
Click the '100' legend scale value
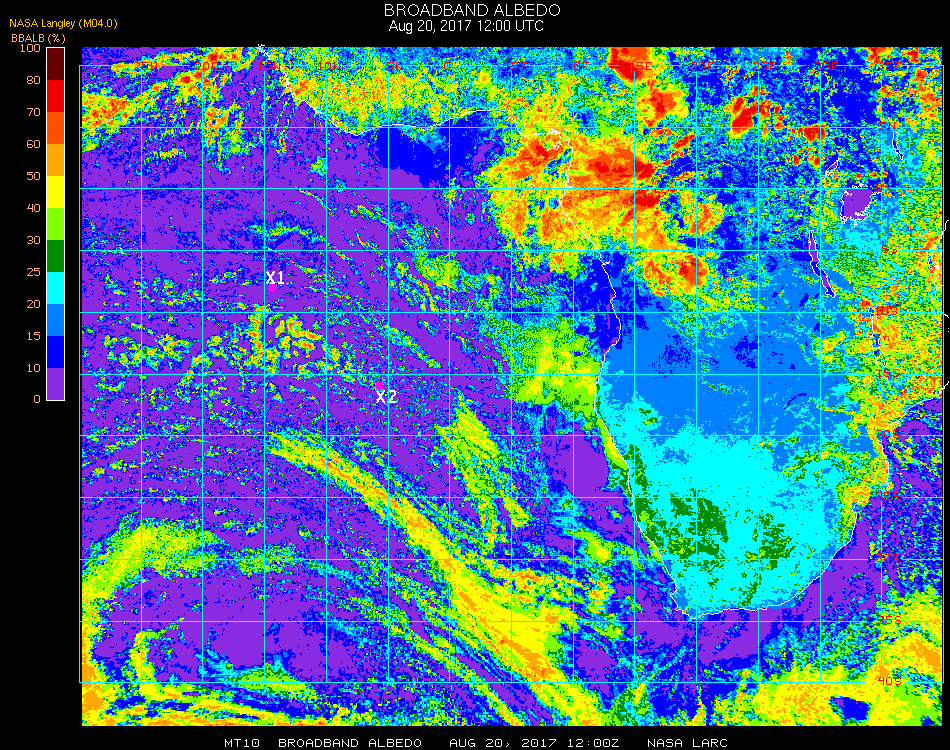click(x=30, y=48)
